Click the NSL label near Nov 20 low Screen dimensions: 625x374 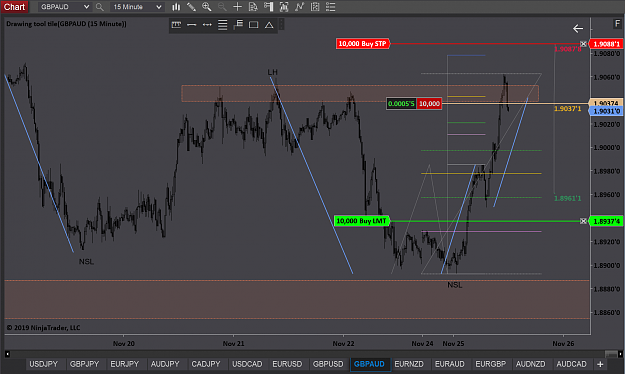pos(86,262)
